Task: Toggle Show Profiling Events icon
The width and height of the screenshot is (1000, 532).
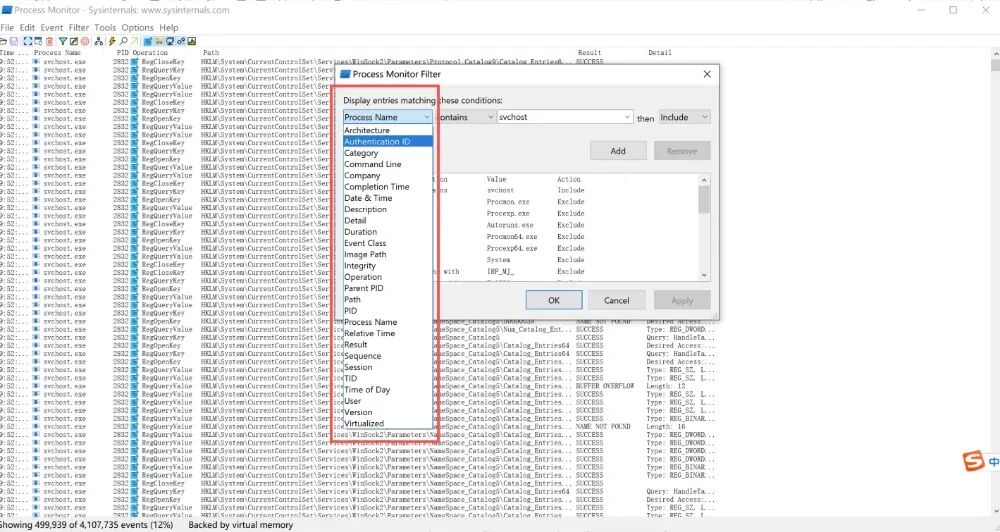Action: point(192,41)
